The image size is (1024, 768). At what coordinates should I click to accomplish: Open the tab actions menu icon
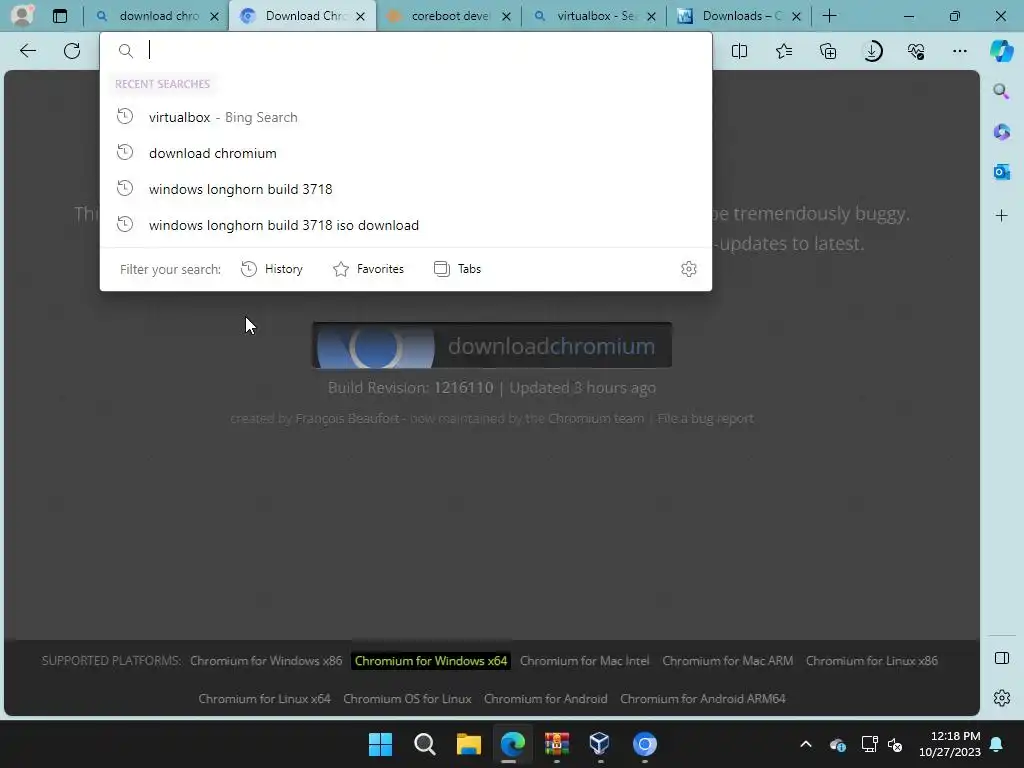[x=59, y=16]
